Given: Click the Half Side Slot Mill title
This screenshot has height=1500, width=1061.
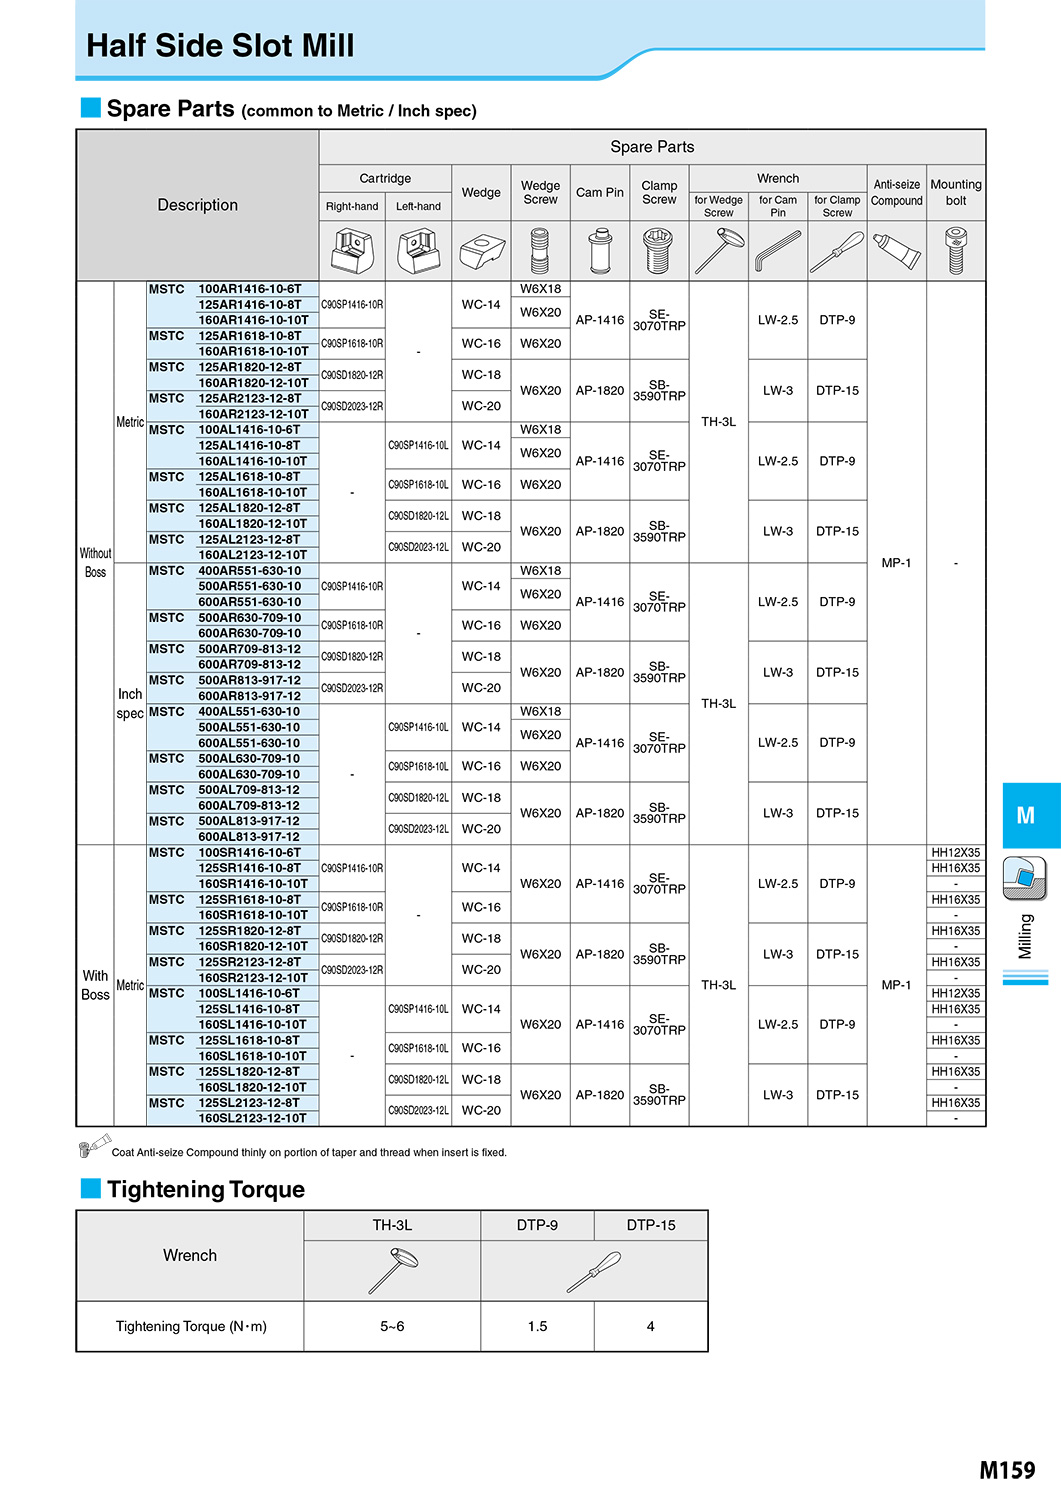Looking at the screenshot, I should pos(220,45).
